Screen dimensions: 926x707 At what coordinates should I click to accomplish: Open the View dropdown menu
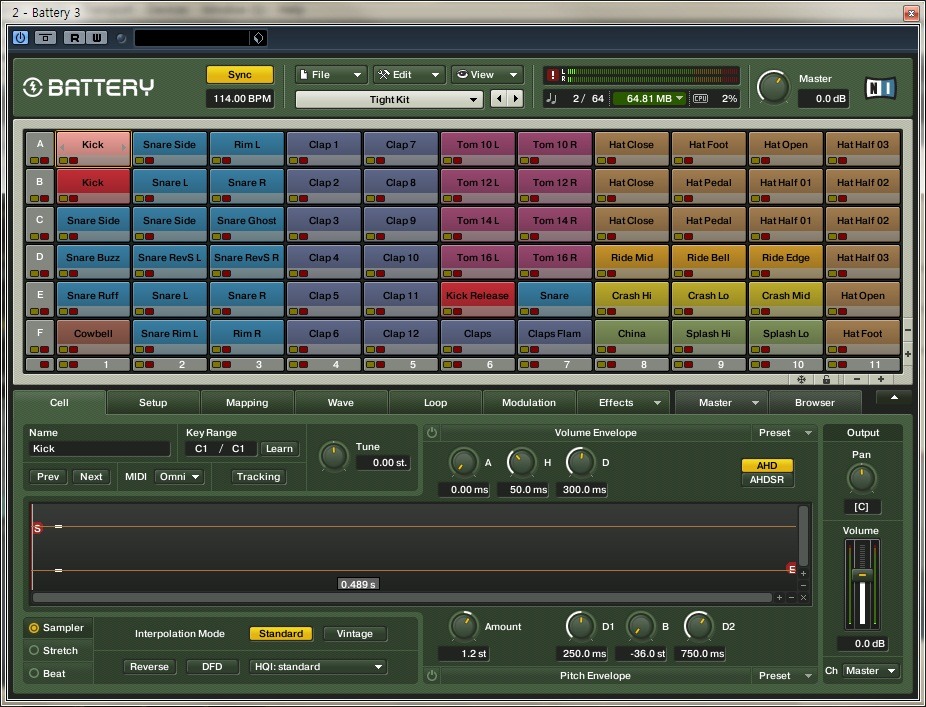[487, 74]
